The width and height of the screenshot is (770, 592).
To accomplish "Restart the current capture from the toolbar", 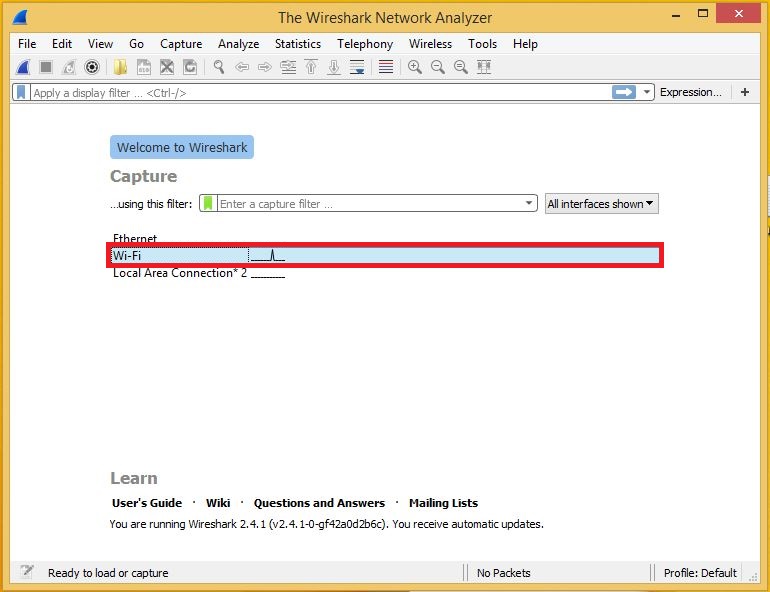I will pyautogui.click(x=69, y=67).
